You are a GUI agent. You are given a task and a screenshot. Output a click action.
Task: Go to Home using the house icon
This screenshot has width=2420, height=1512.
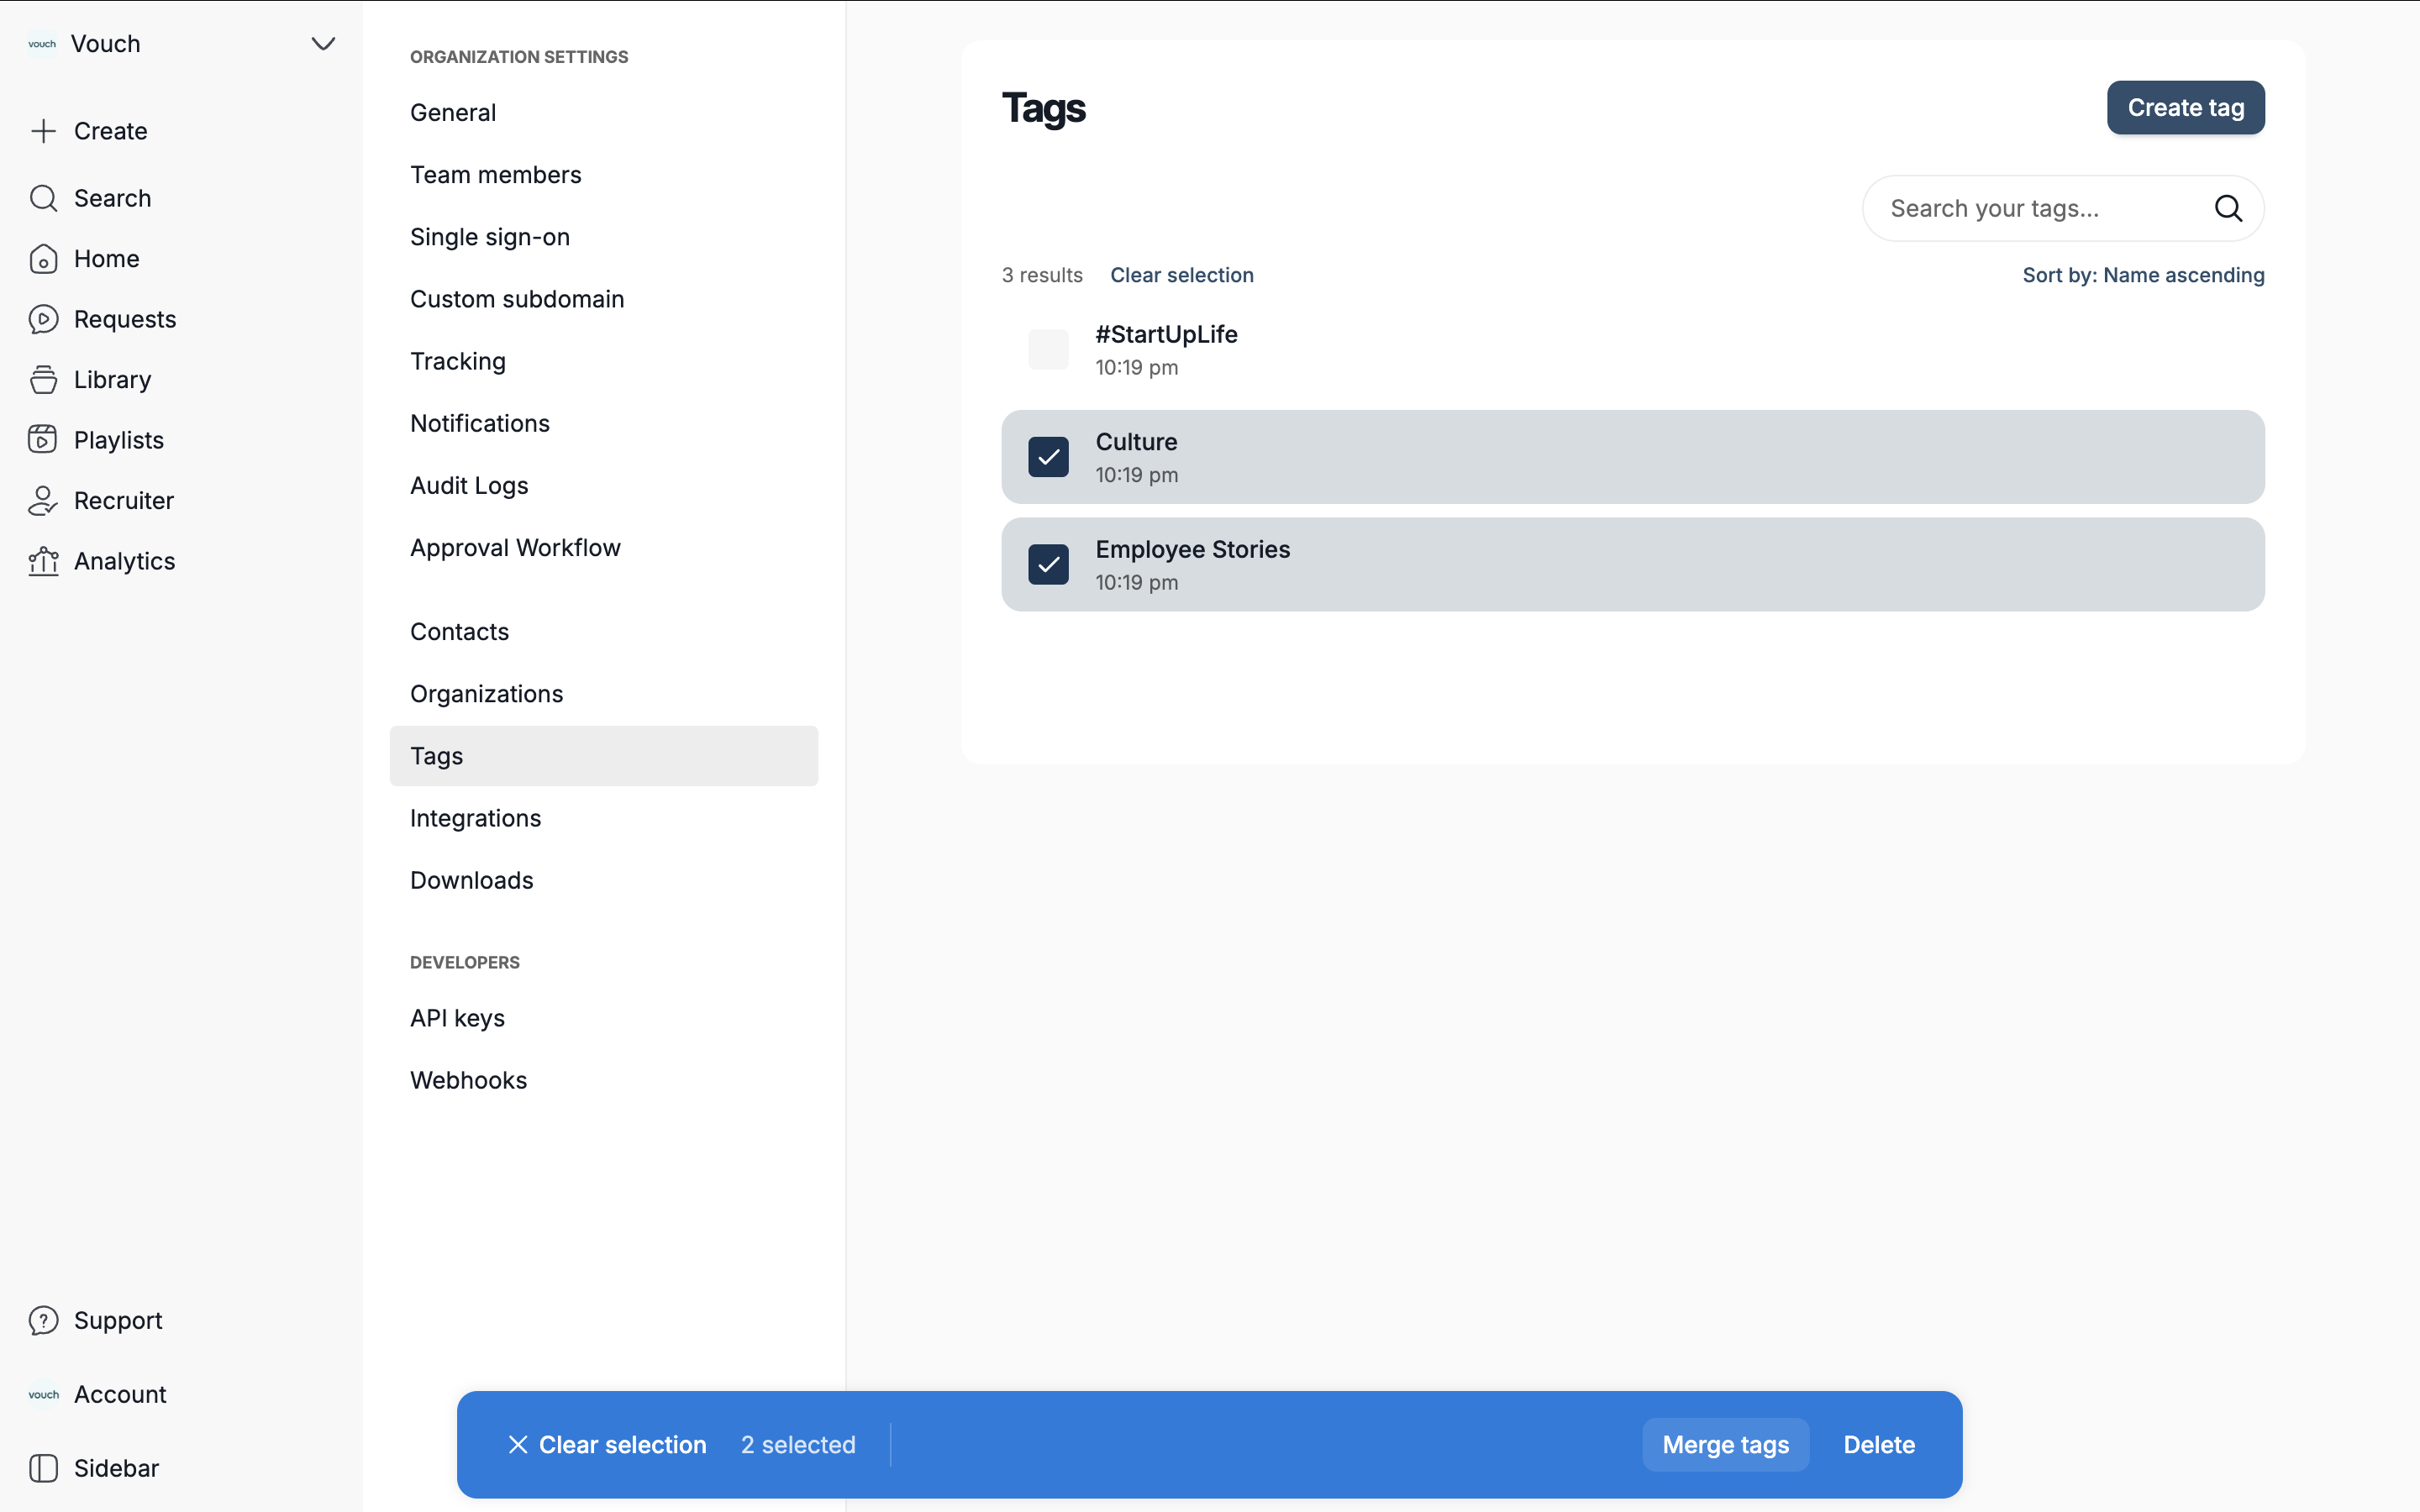(43, 259)
